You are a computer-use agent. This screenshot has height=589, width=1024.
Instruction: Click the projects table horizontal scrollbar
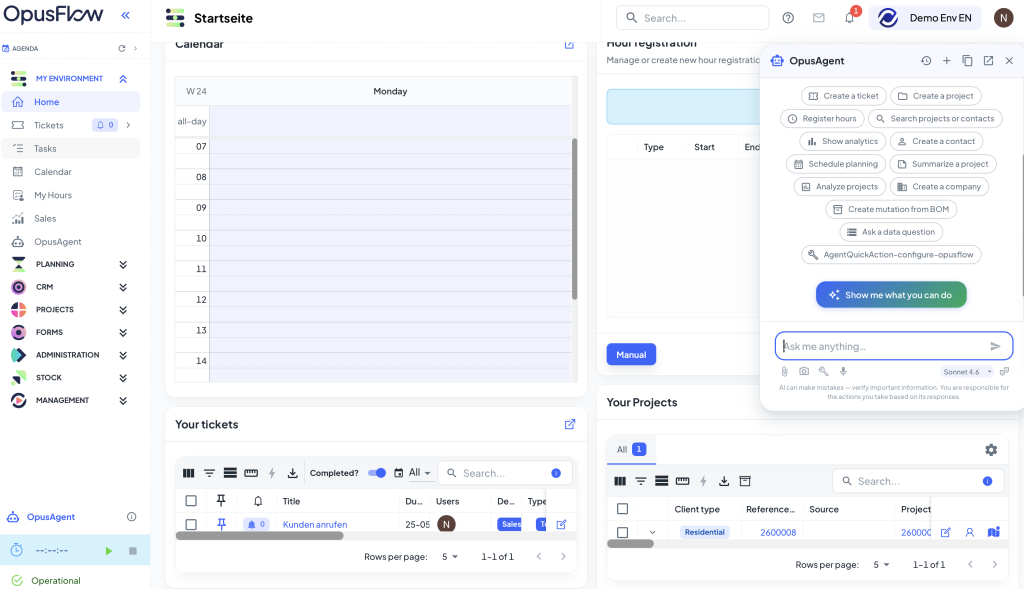tap(630, 543)
